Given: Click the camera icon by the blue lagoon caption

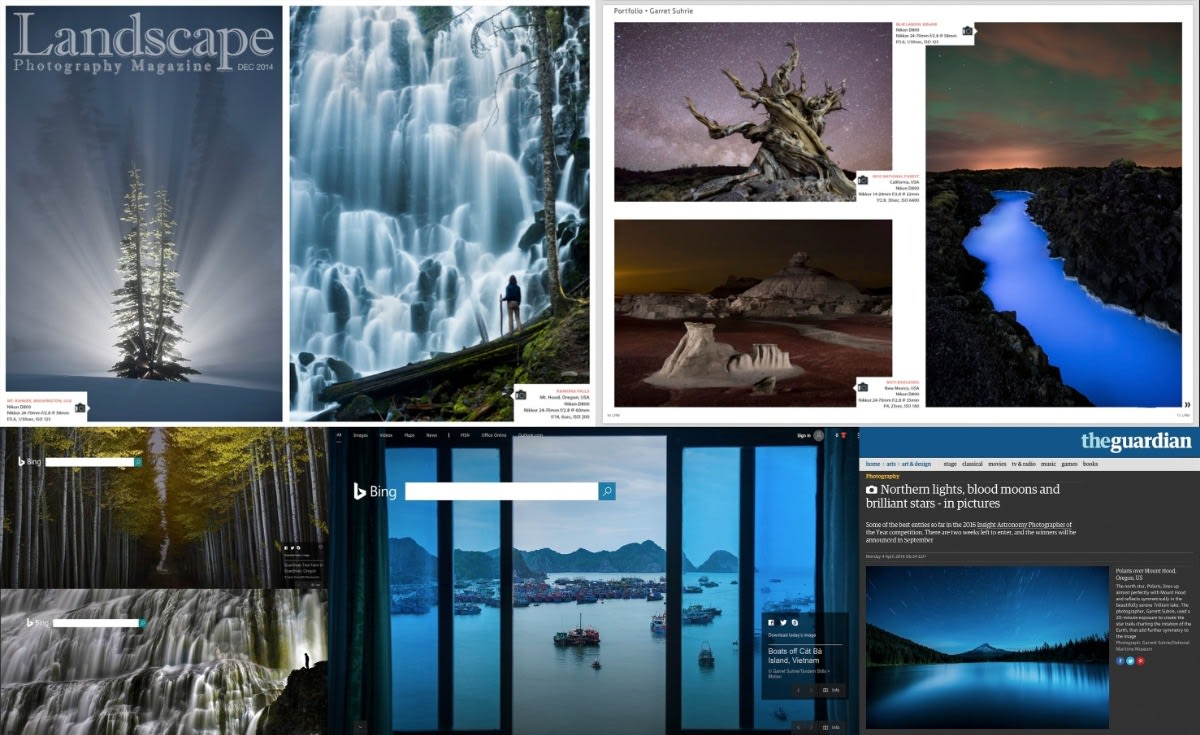Looking at the screenshot, I should pos(967,31).
